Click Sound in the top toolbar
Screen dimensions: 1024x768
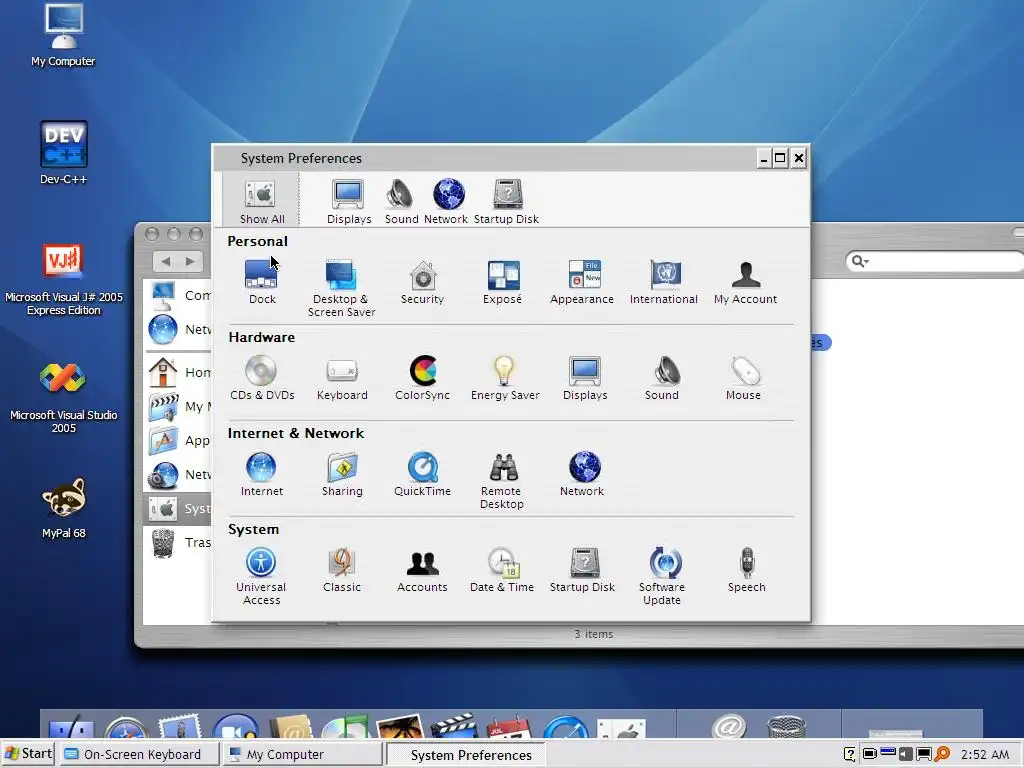pos(401,202)
